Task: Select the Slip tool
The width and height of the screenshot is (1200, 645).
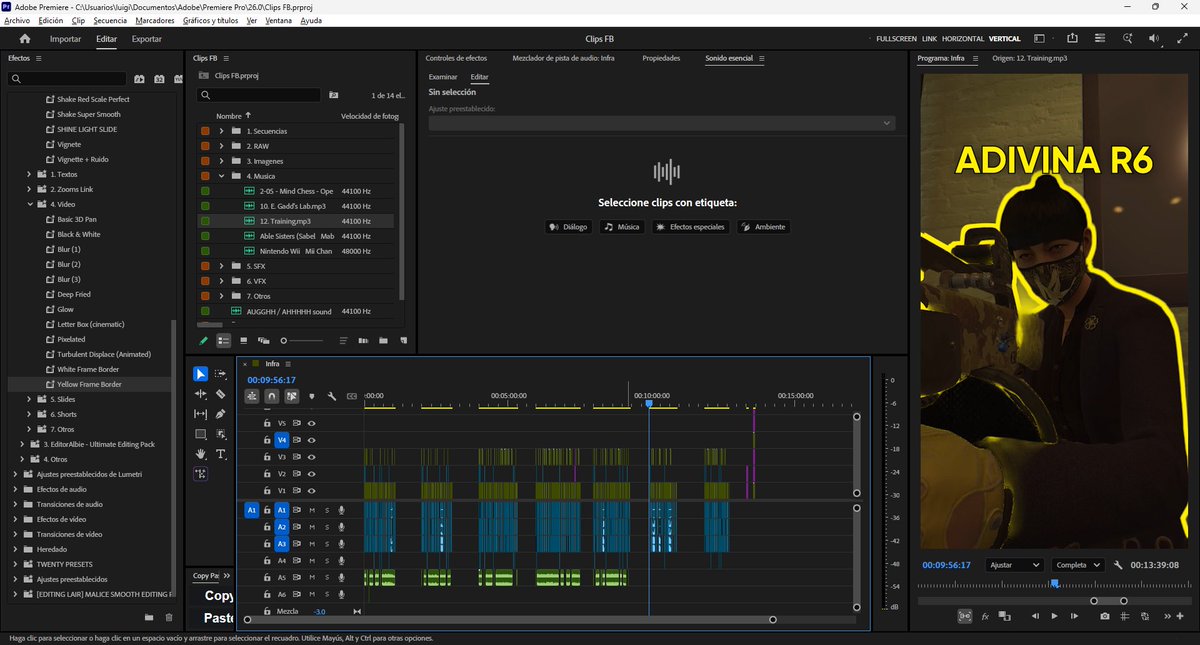Action: 201,414
